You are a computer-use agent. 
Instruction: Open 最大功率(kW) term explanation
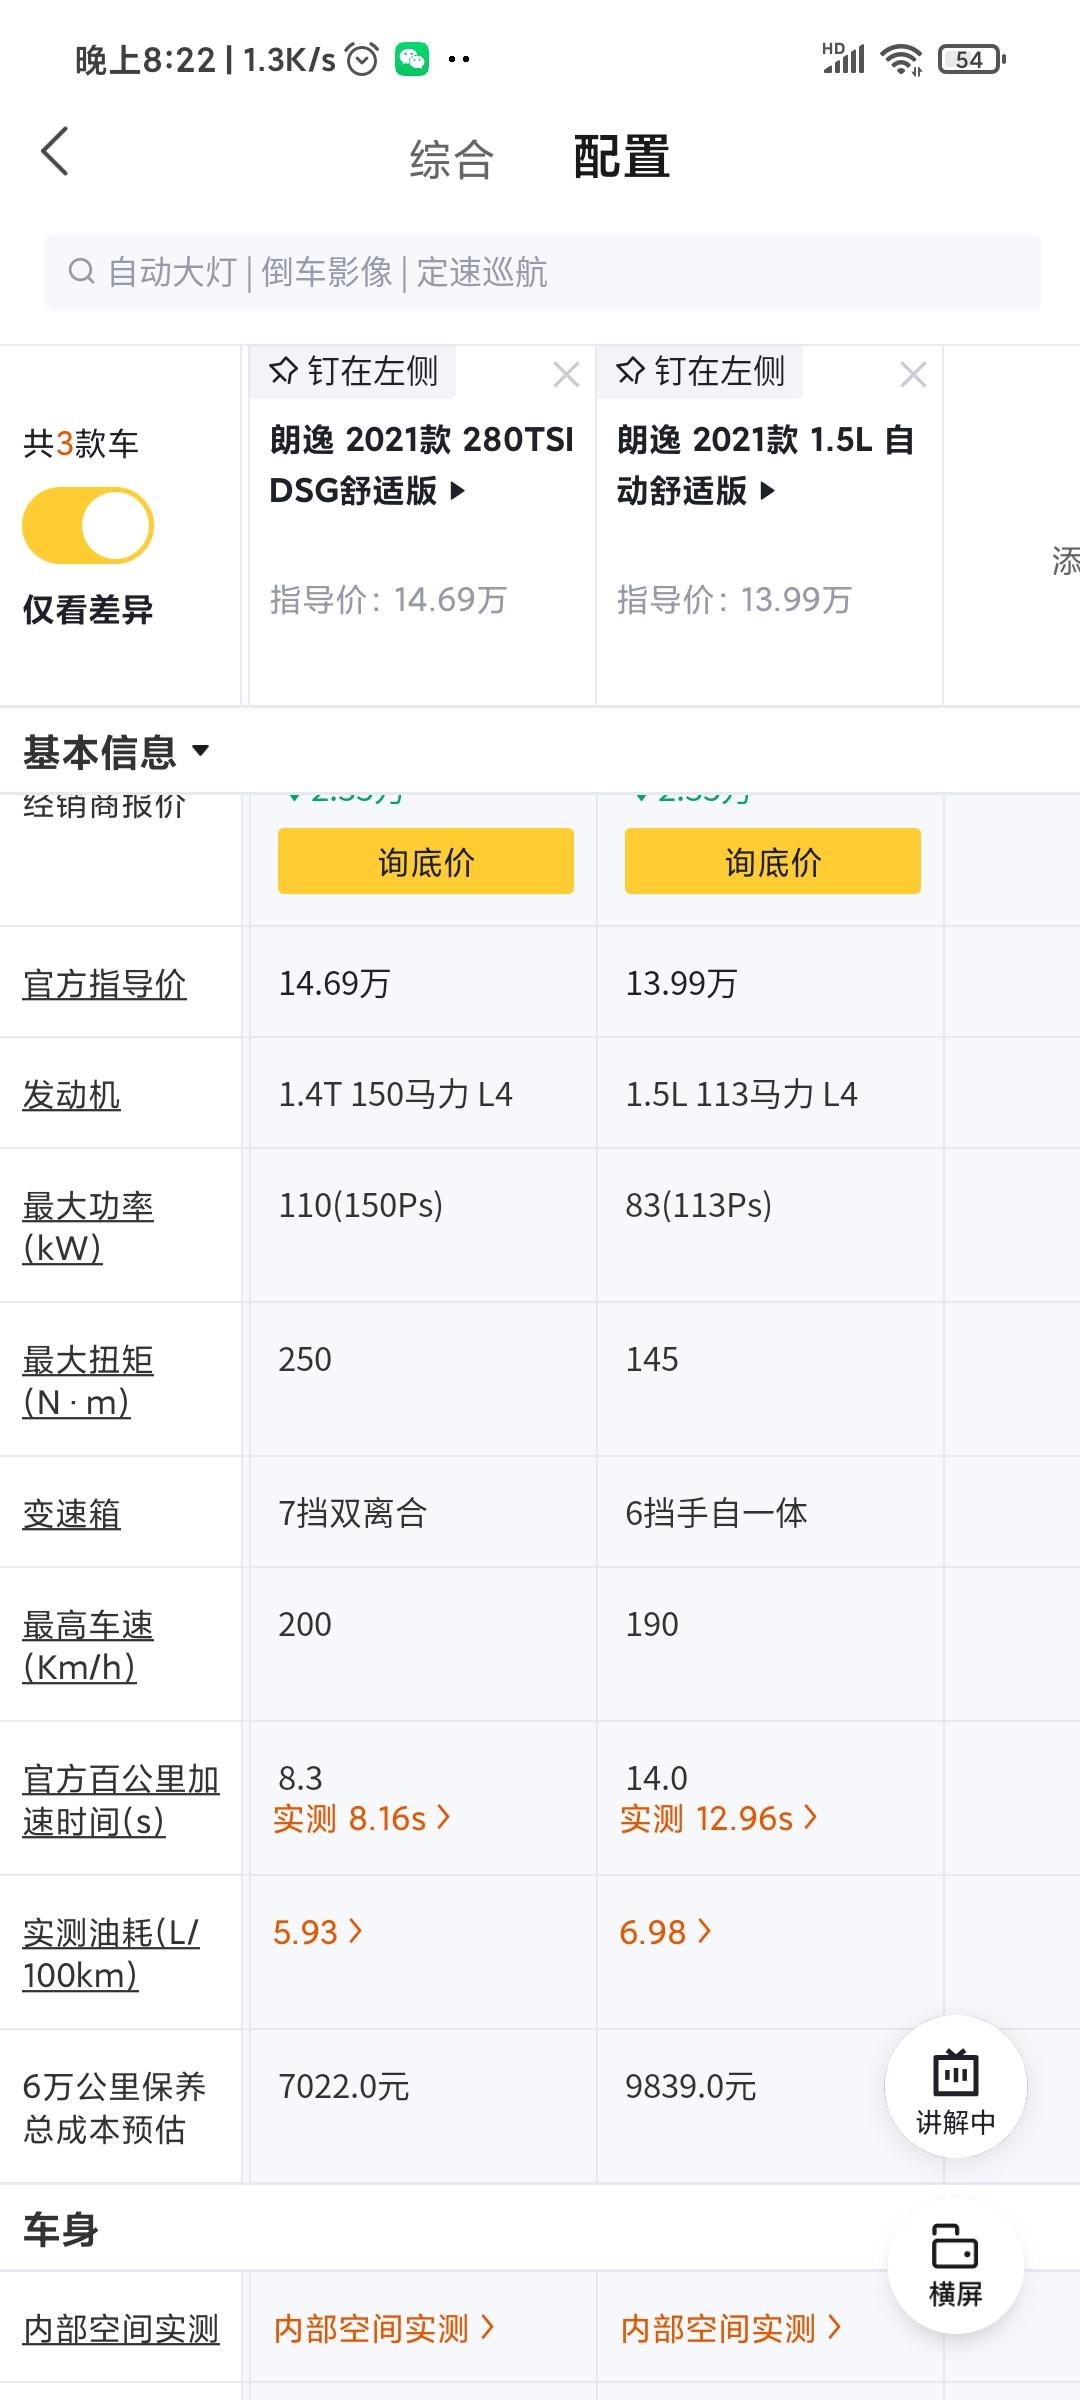pos(88,1227)
